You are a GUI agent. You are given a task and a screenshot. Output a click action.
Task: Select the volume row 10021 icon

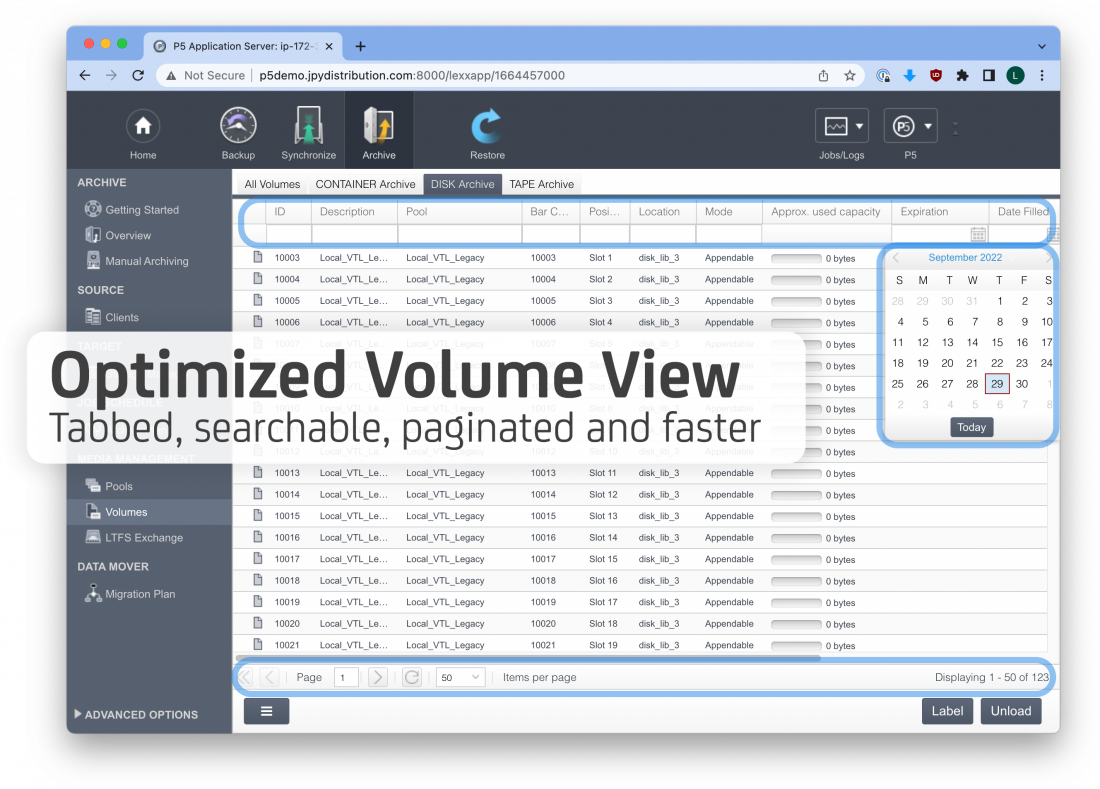[257, 645]
